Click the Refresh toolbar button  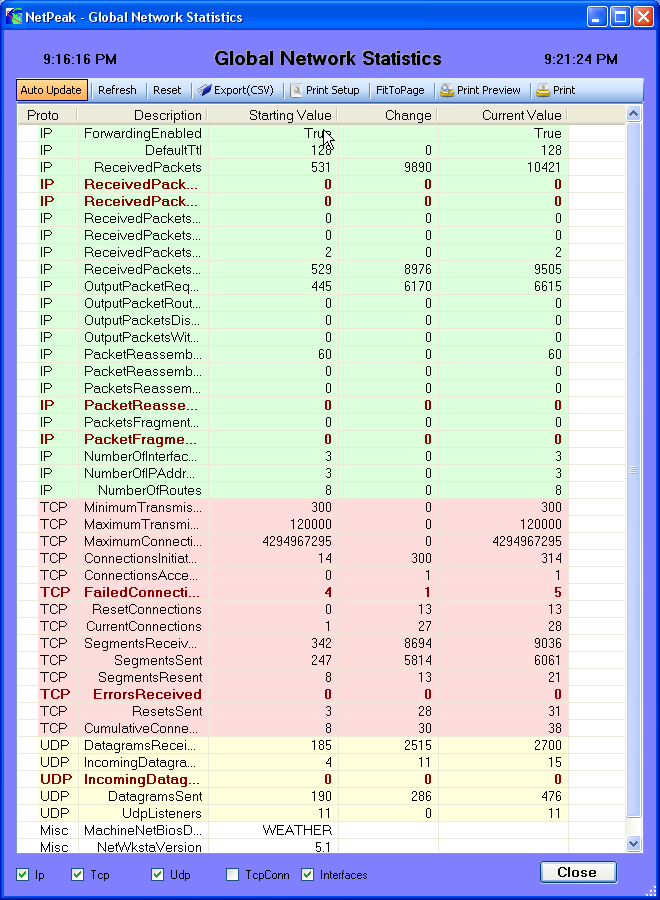pyautogui.click(x=117, y=90)
